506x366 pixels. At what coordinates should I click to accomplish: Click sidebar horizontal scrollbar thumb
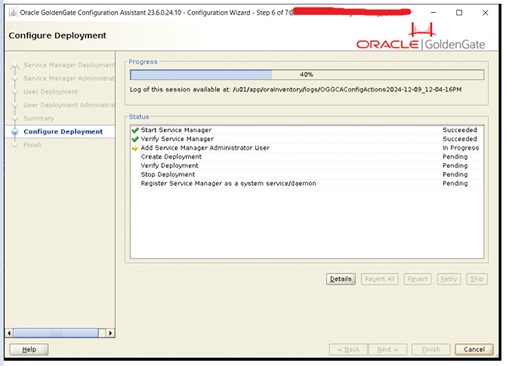[56, 333]
